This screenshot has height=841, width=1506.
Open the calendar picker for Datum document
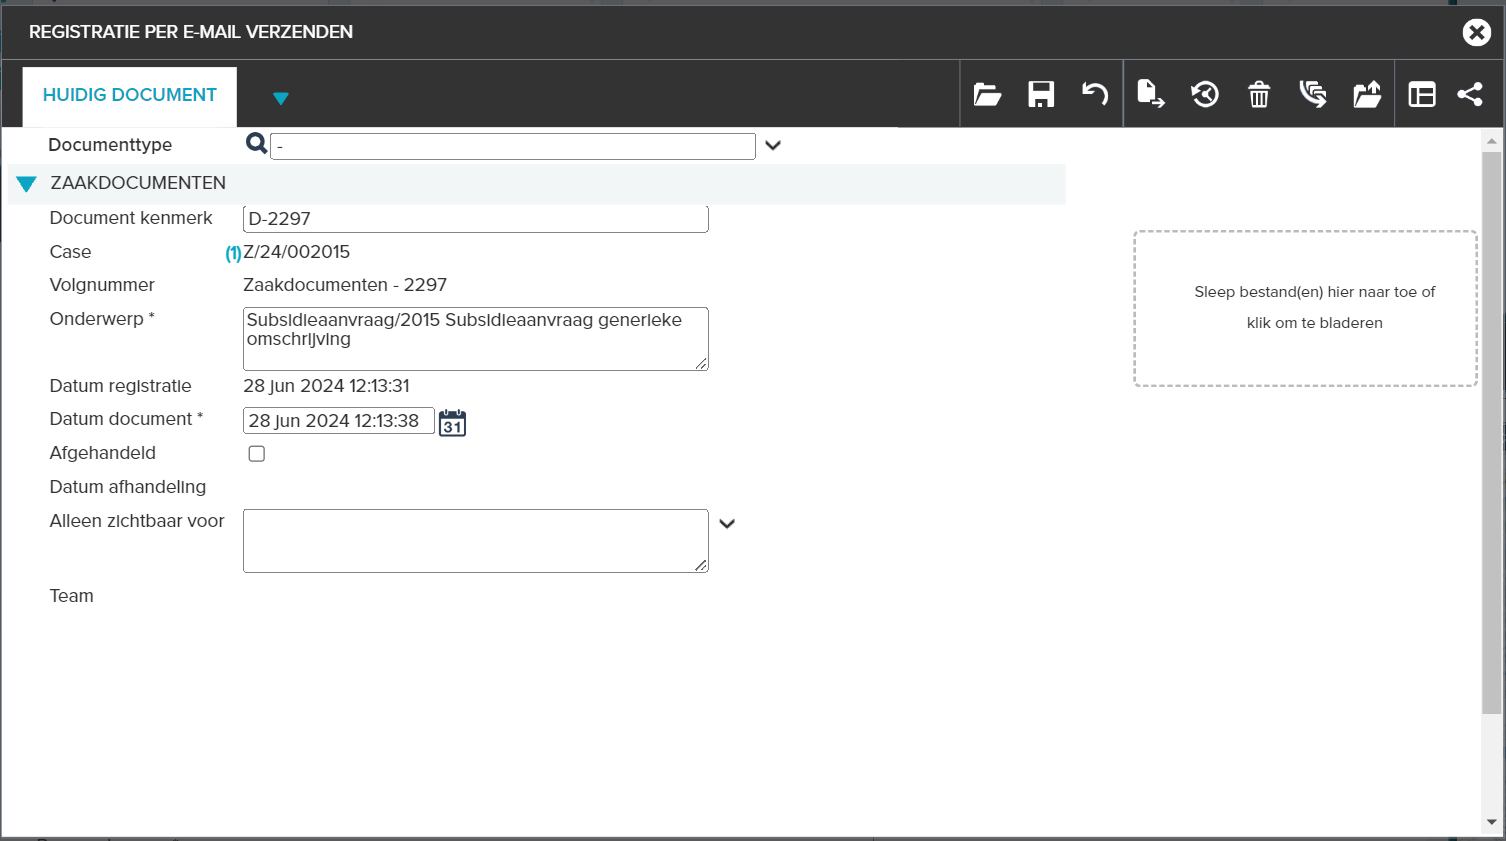pos(453,422)
